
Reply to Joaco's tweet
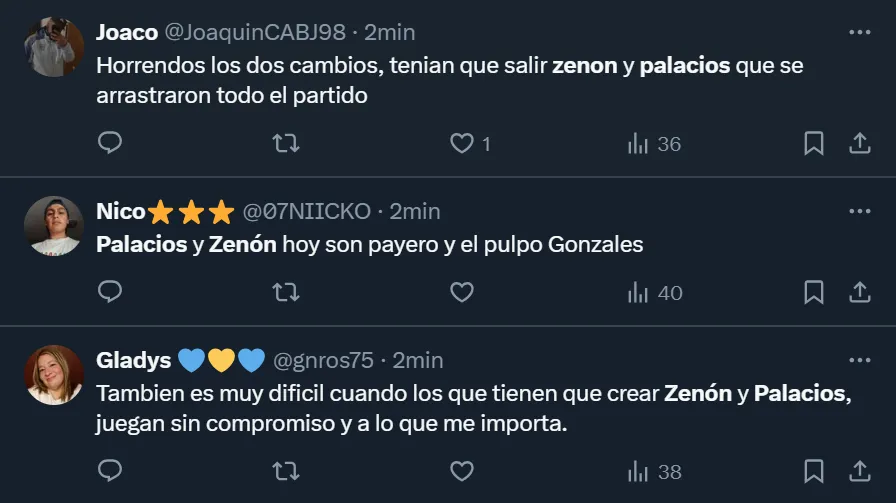pos(110,143)
